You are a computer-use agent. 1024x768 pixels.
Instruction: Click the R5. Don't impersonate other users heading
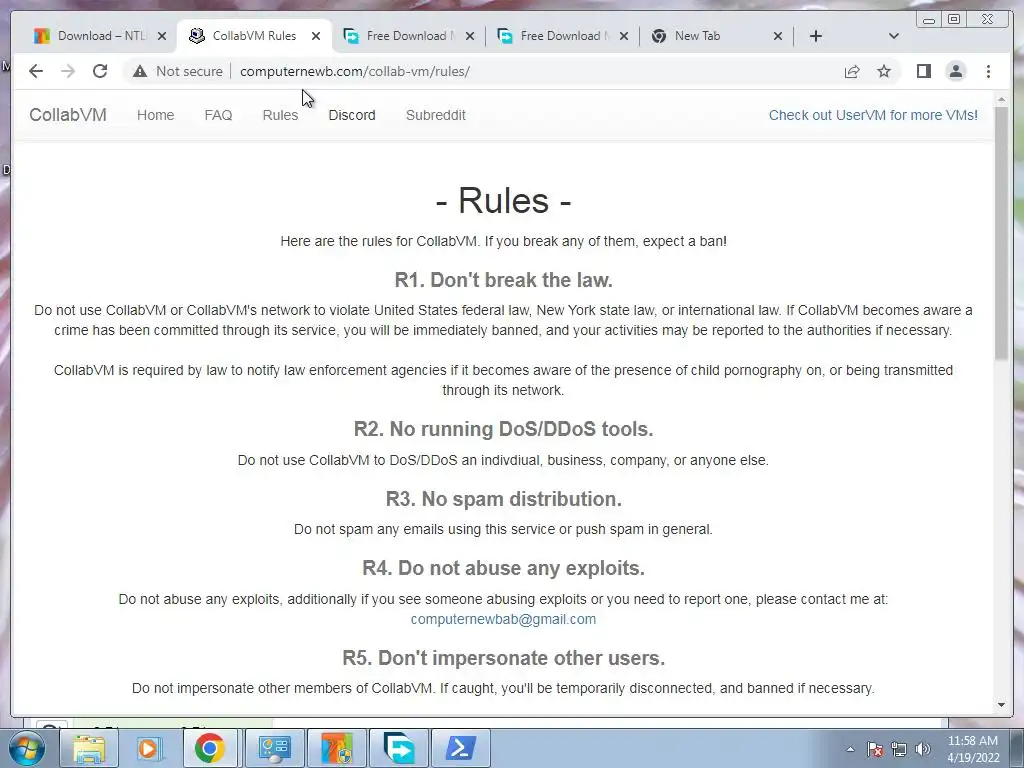504,658
